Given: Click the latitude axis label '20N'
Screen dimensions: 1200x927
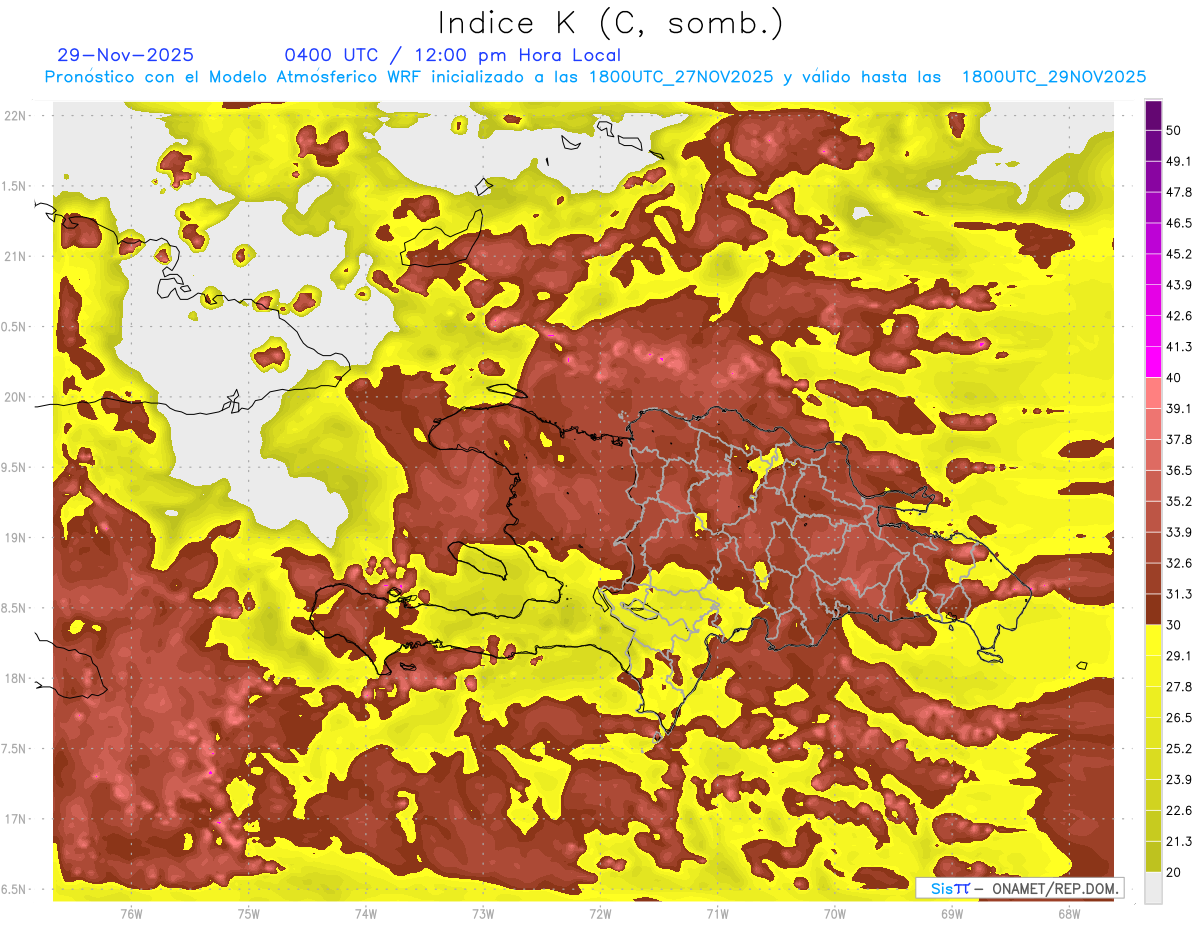Looking at the screenshot, I should (15, 397).
